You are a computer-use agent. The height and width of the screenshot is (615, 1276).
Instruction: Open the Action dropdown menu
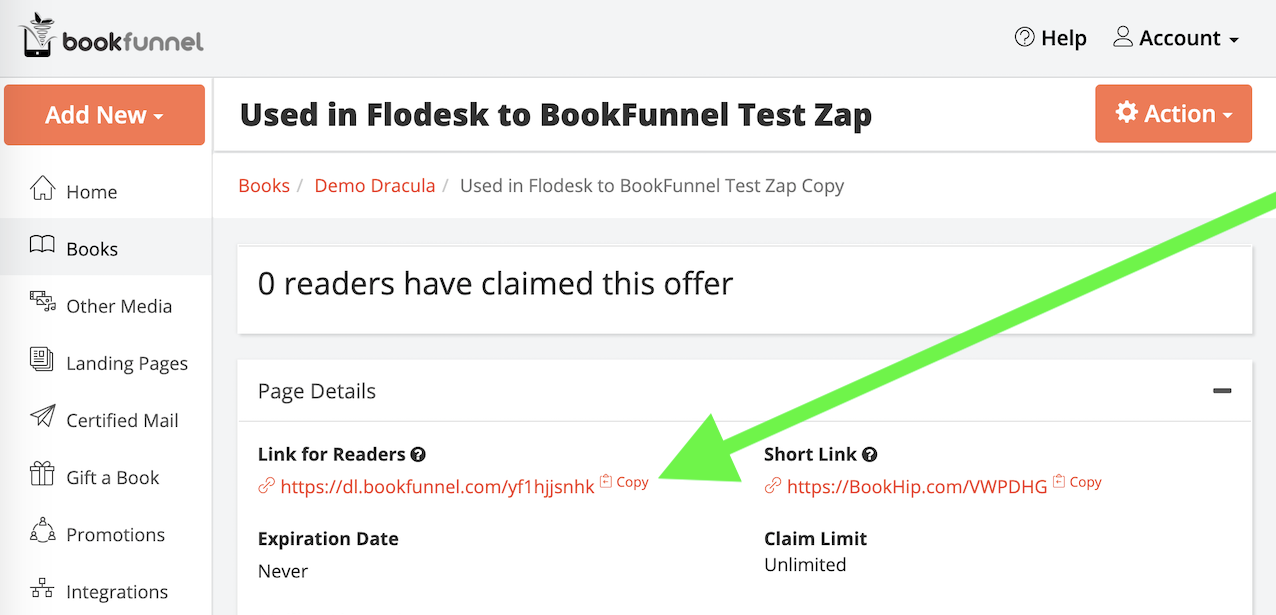point(1173,113)
